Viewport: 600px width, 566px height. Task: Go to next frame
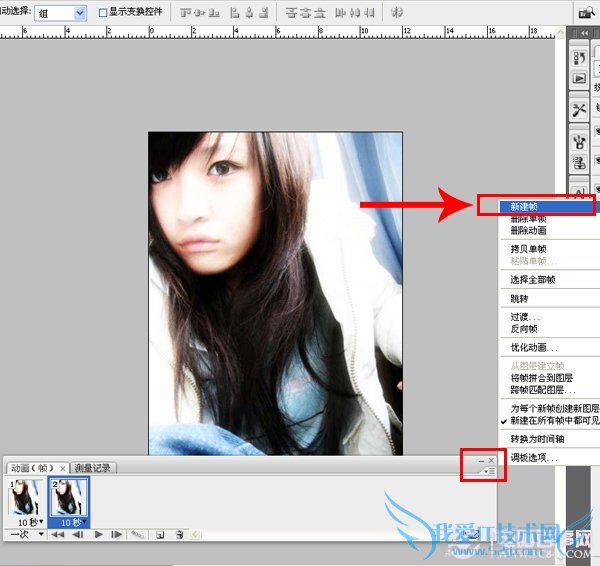pyautogui.click(x=116, y=535)
